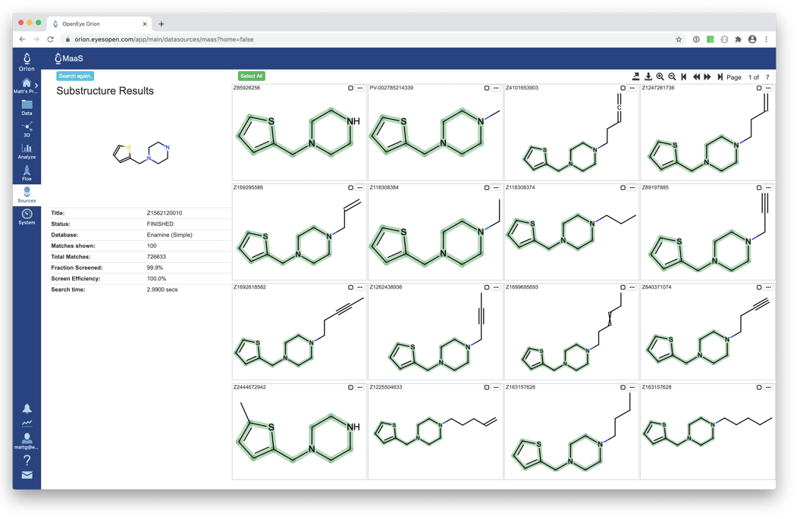The height and width of the screenshot is (519, 800).
Task: Open molecule card Z118308384 structure
Action: coord(436,235)
